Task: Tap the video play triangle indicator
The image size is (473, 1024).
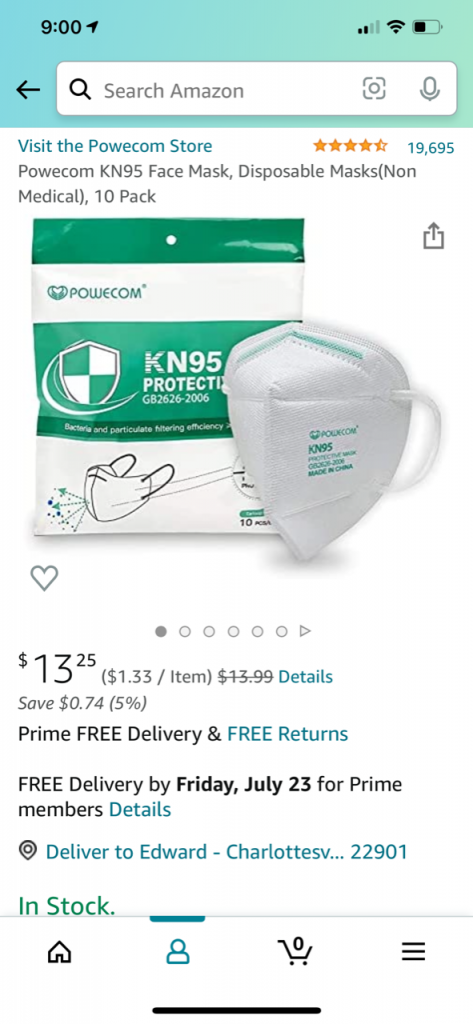Action: pos(304,632)
